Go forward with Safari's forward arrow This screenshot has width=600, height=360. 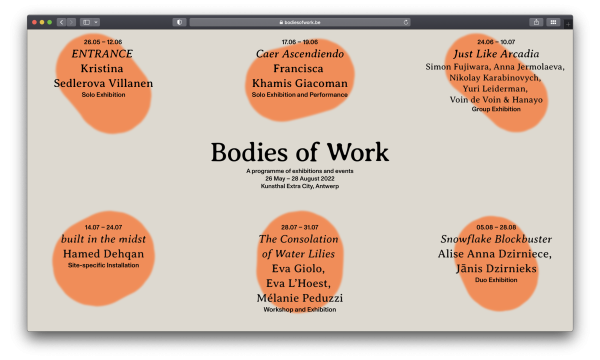coord(71,22)
